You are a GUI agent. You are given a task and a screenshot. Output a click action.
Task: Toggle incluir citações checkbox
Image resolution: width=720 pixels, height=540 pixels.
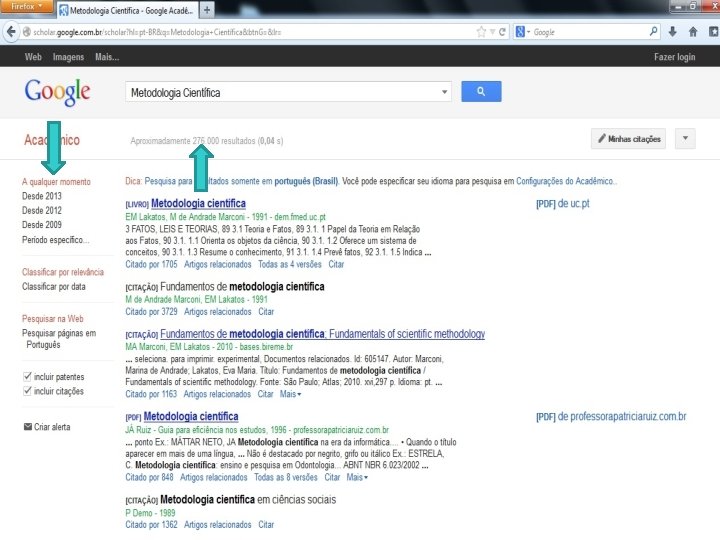click(x=27, y=391)
